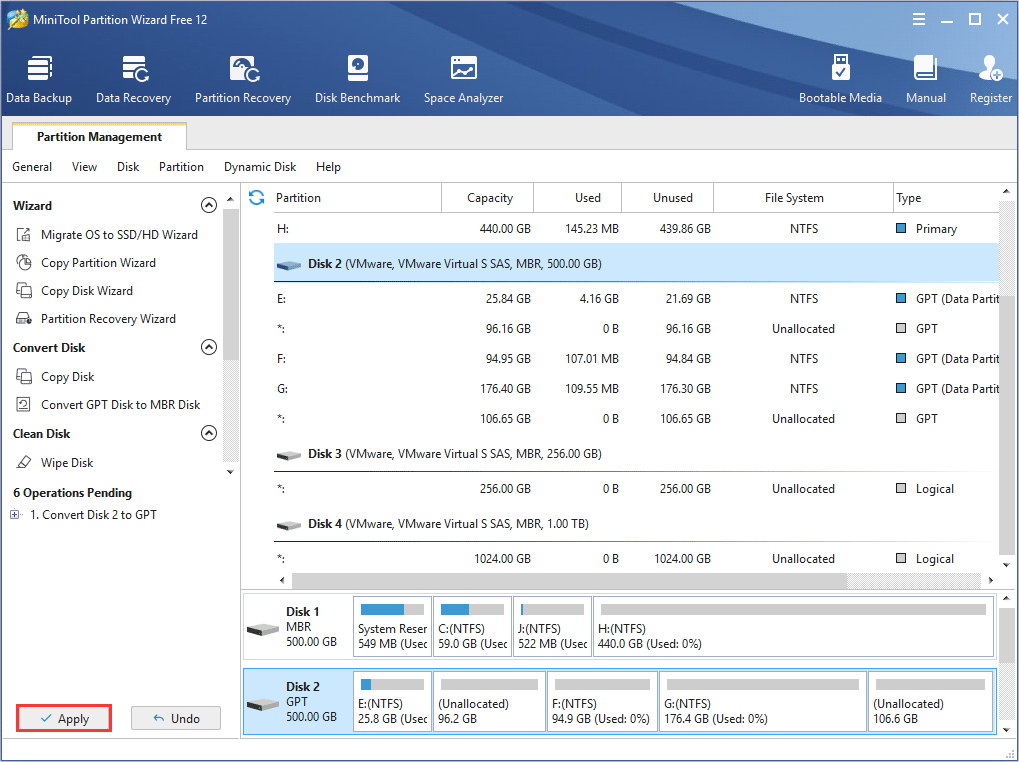Collapse the Wizard section

tap(209, 204)
